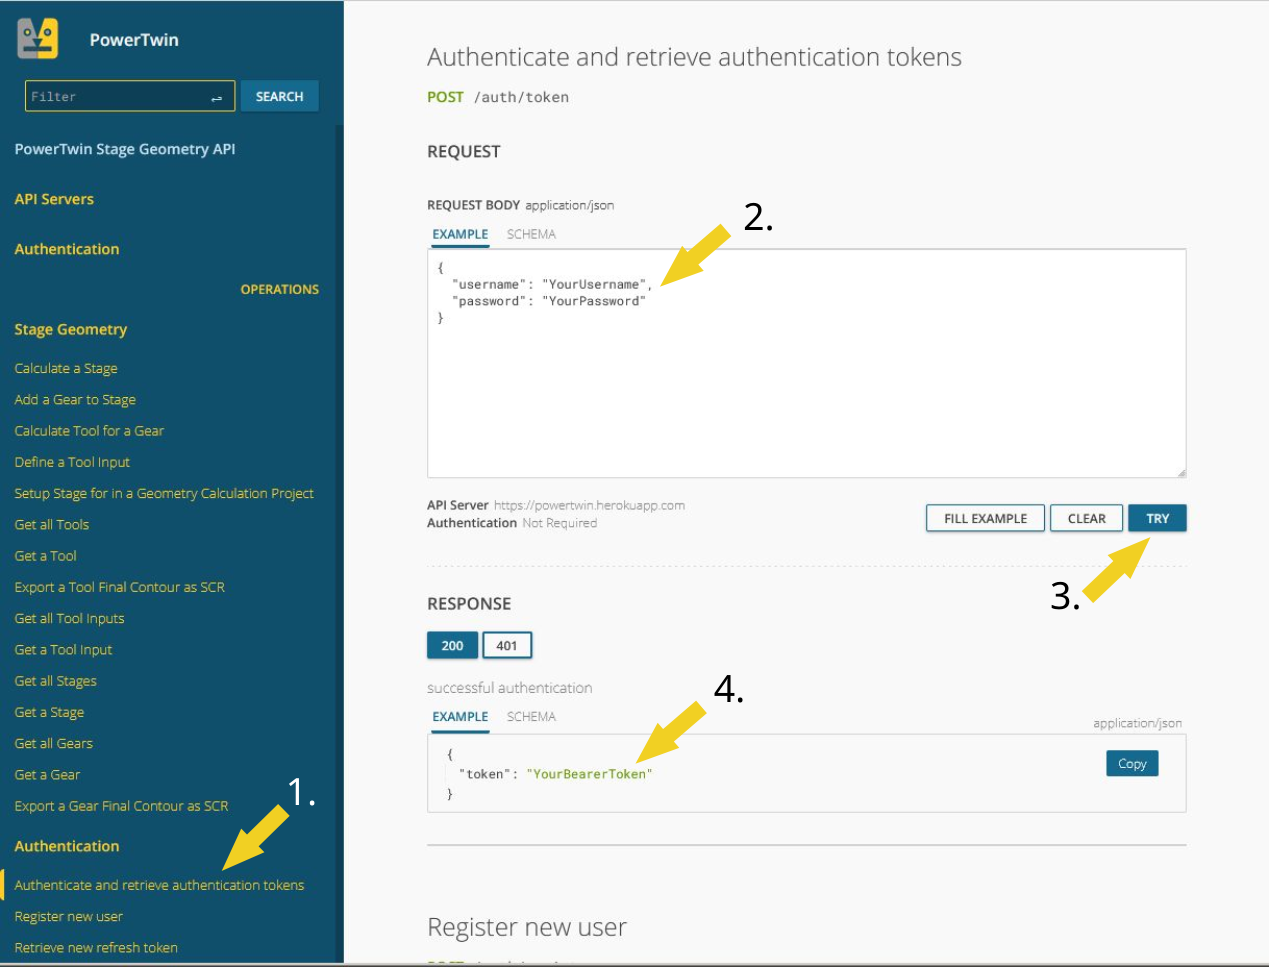
Task: Go to Export a Tool Final Contour as SCR
Action: pyautogui.click(x=119, y=587)
